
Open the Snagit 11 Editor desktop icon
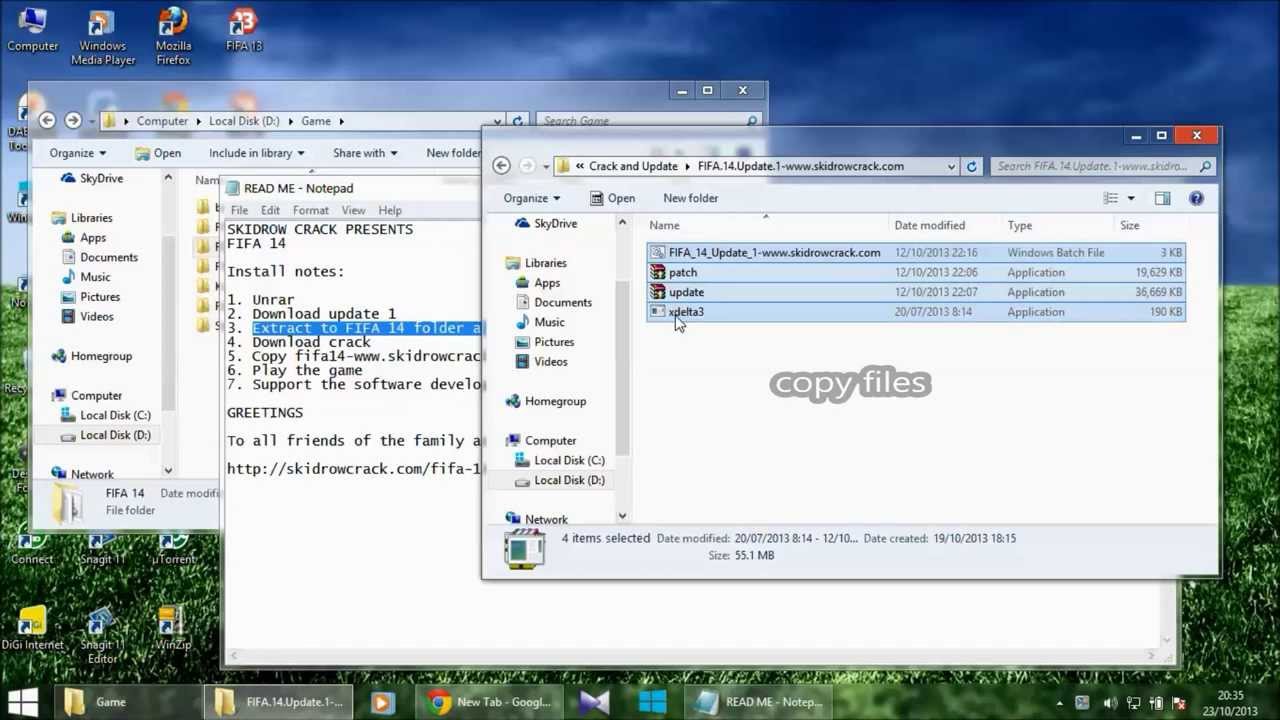coord(102,635)
